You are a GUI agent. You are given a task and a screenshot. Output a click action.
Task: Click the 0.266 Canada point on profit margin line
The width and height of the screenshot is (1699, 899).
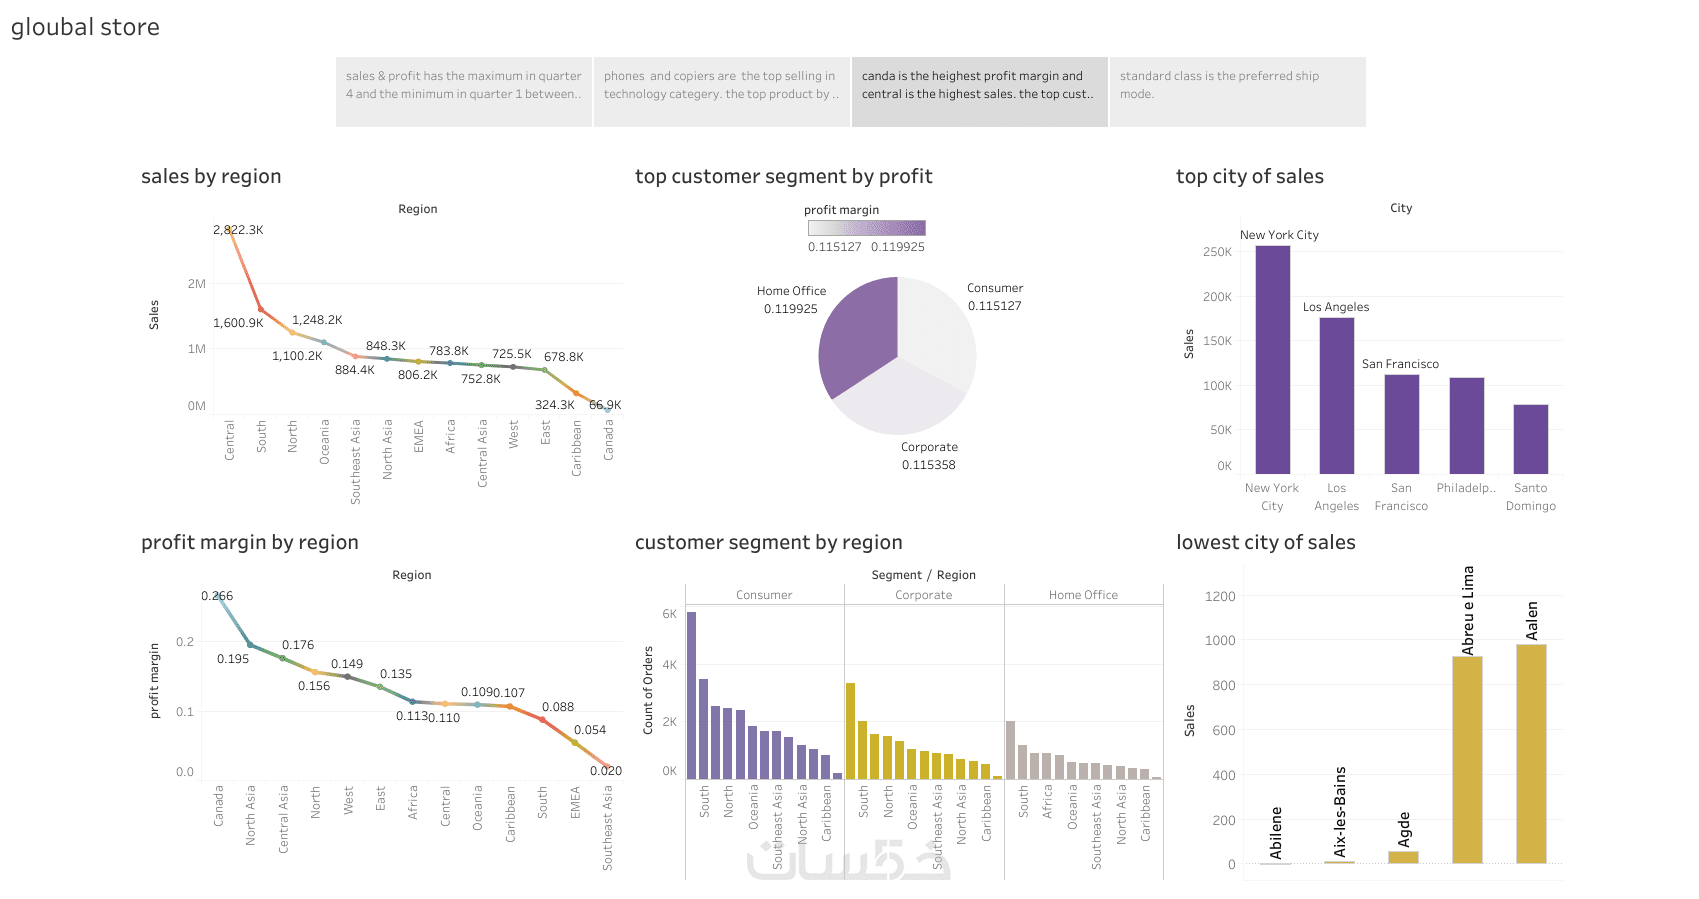(219, 596)
